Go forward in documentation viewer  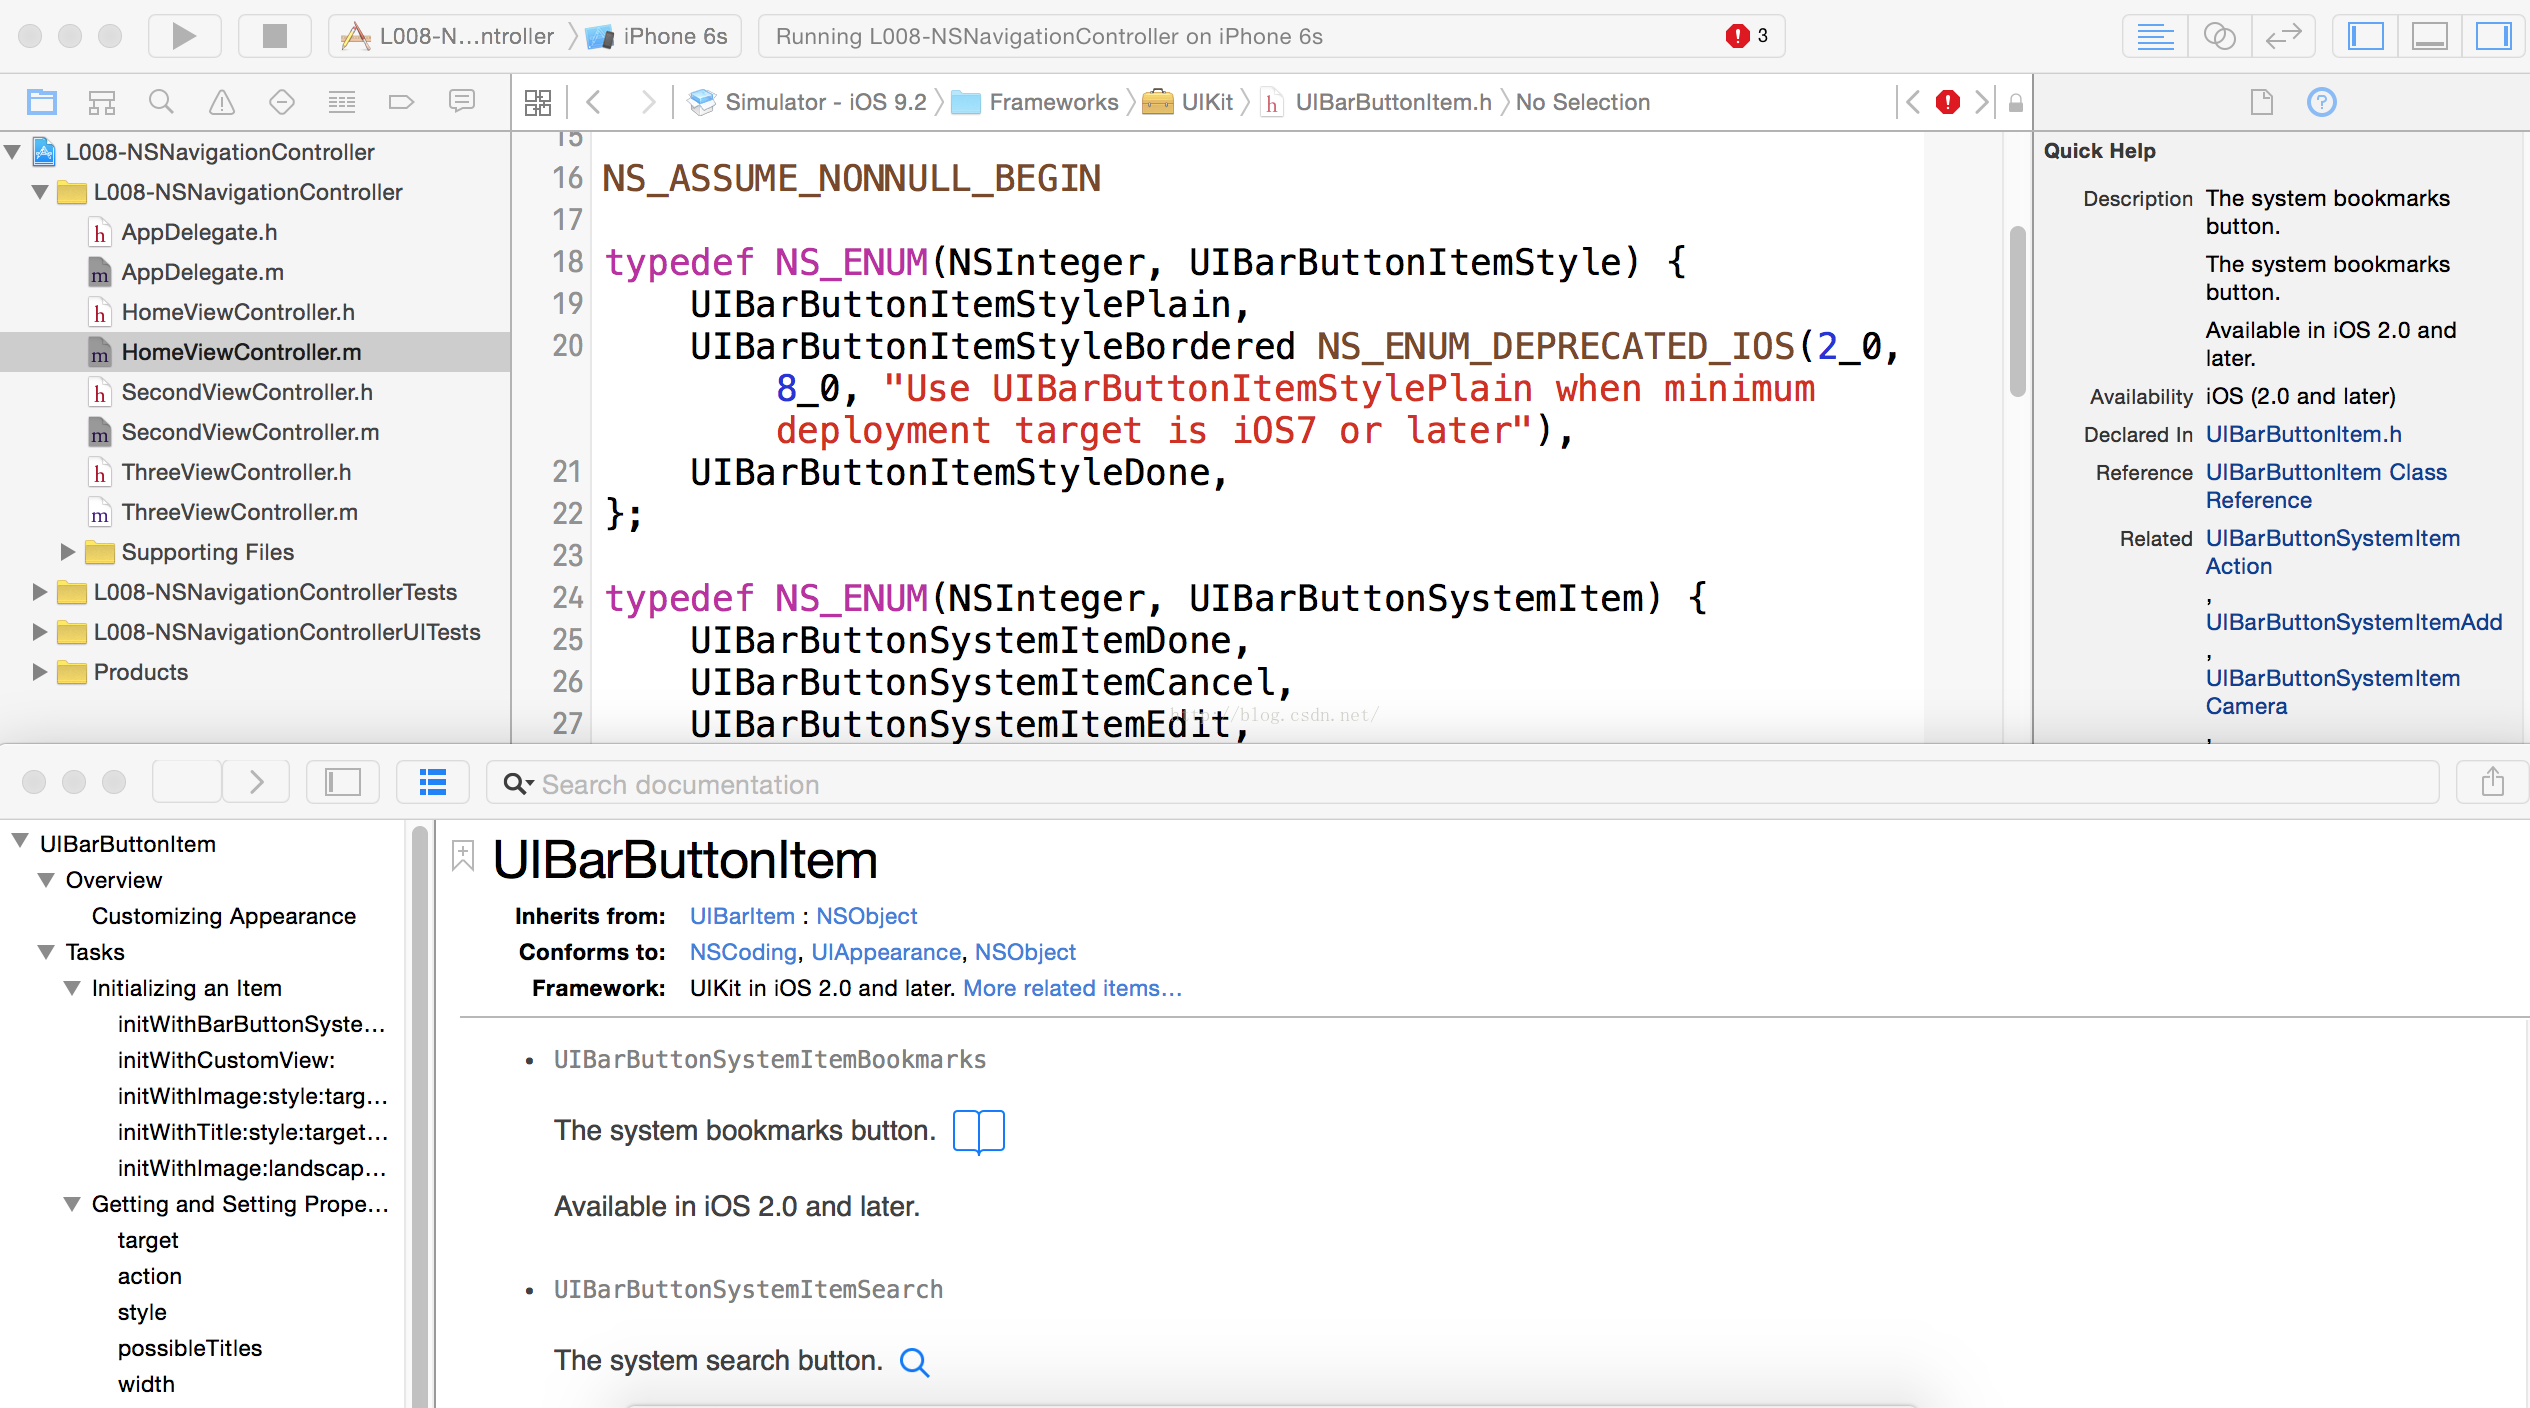coord(256,782)
